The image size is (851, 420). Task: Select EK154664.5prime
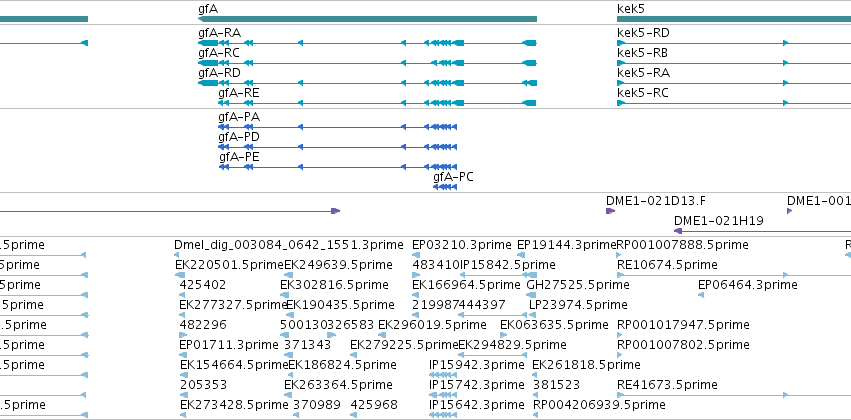[x=234, y=365]
